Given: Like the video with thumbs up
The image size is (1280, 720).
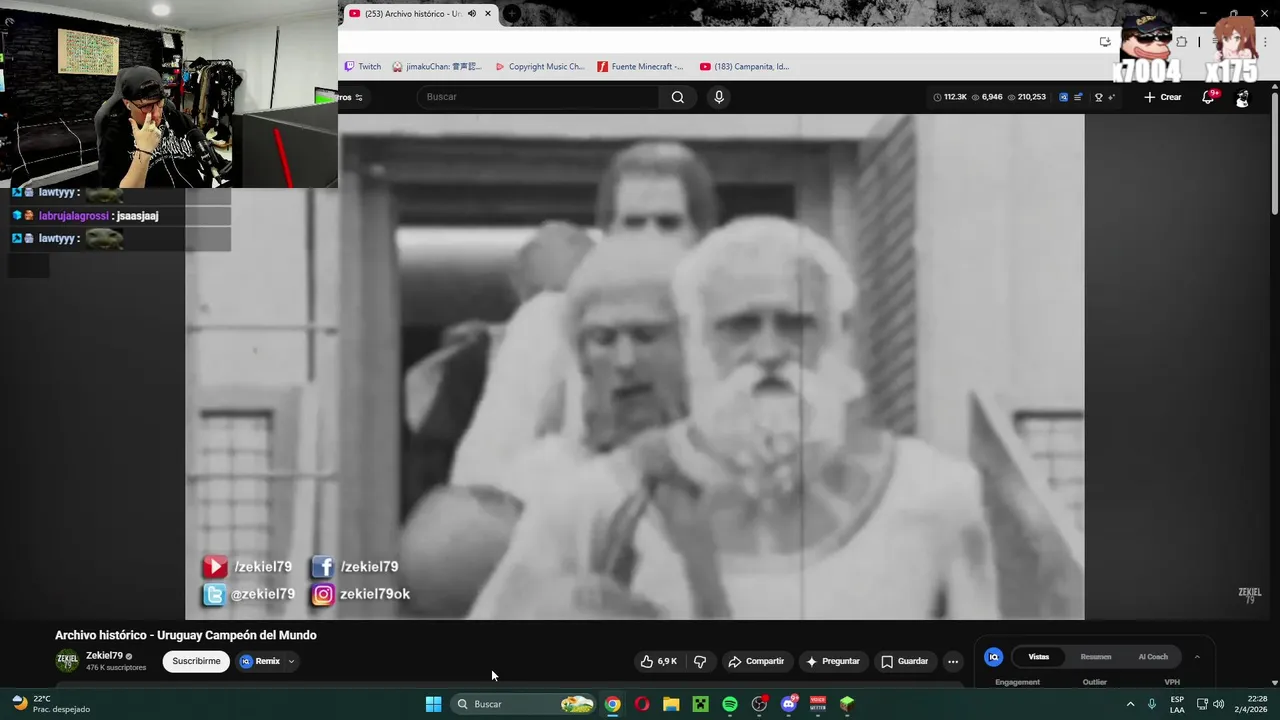Looking at the screenshot, I should pyautogui.click(x=659, y=661).
